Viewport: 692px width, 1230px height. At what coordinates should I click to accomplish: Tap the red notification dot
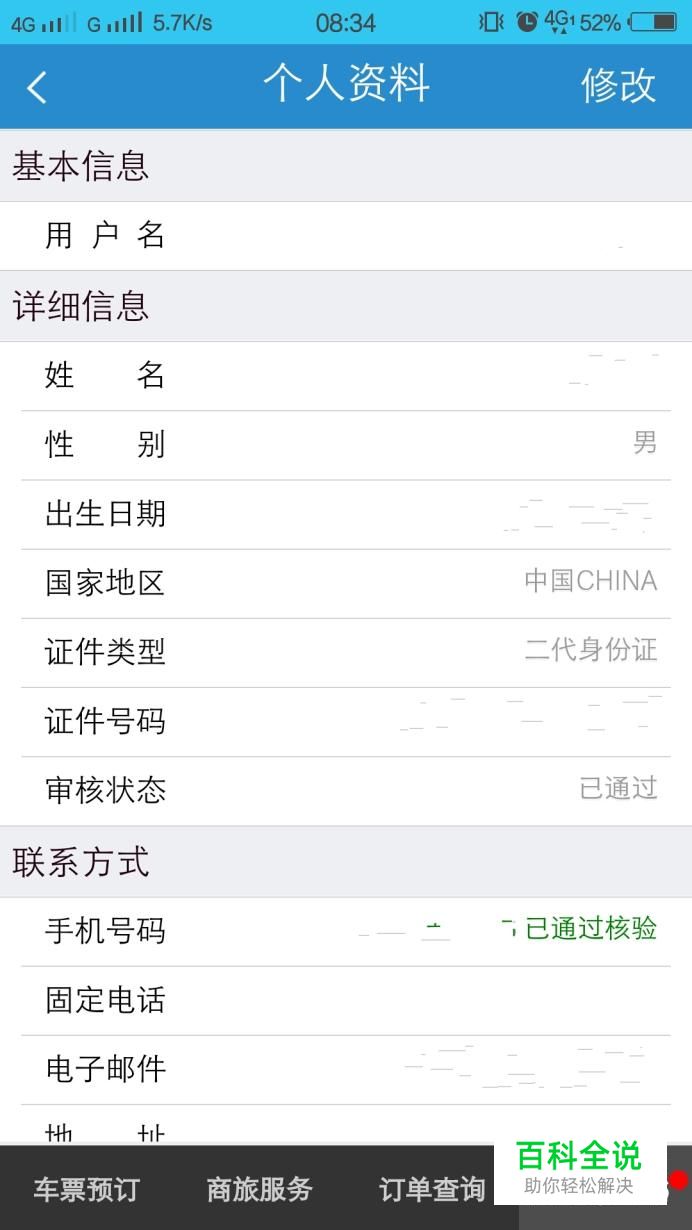pyautogui.click(x=679, y=1180)
